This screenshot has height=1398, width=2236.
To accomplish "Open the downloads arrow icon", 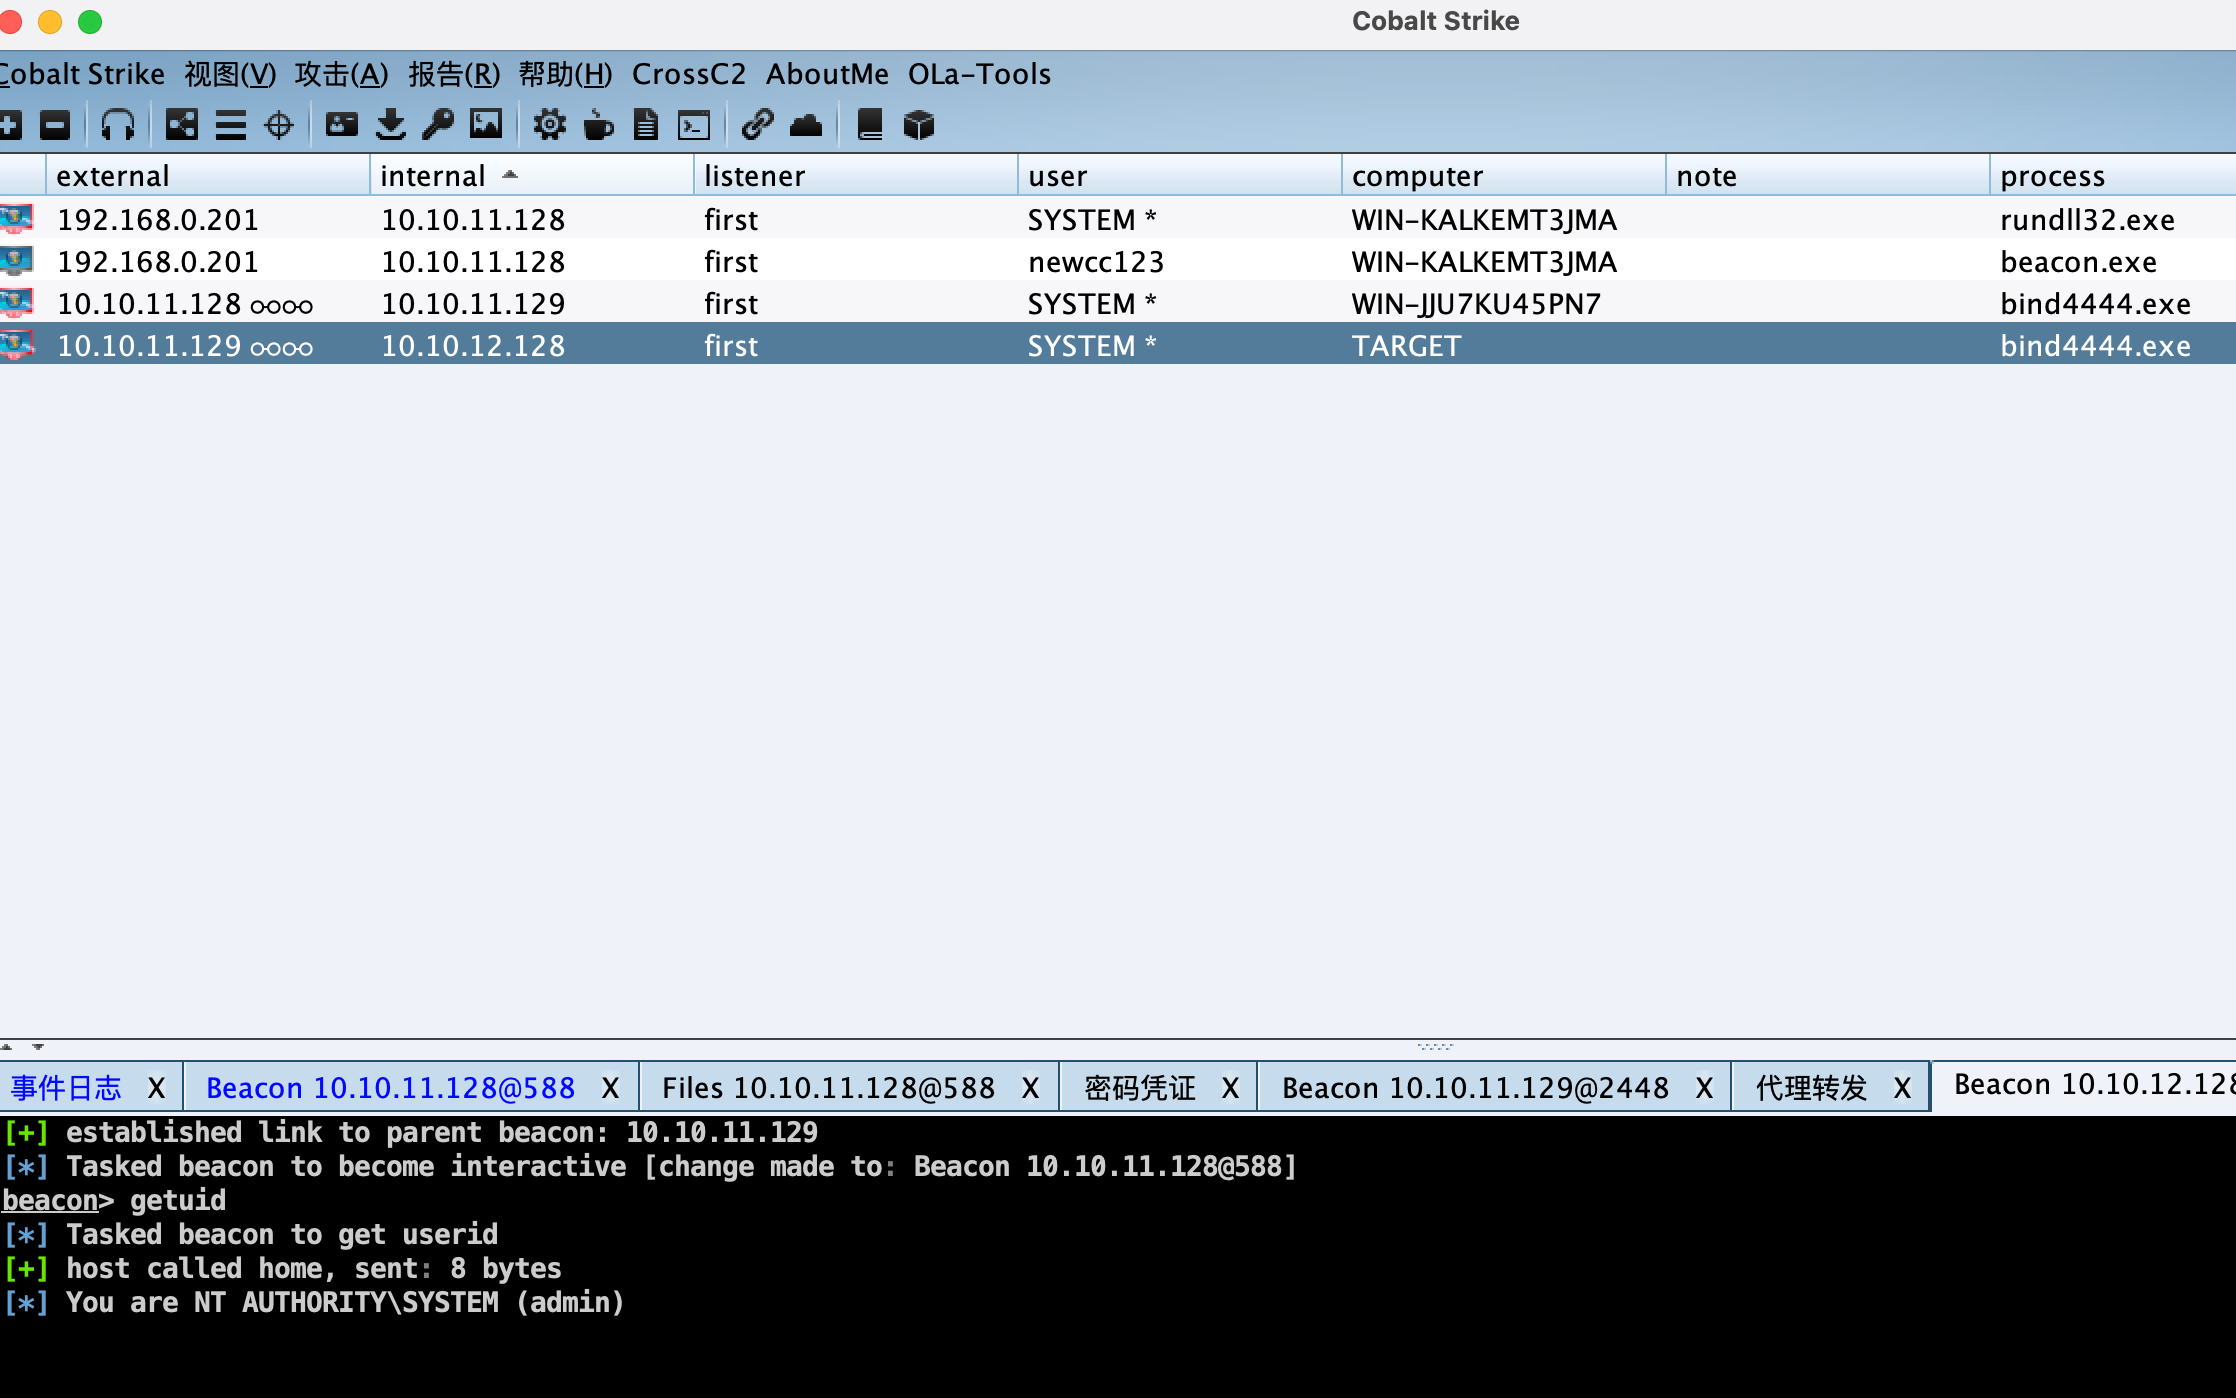I will click(x=390, y=125).
